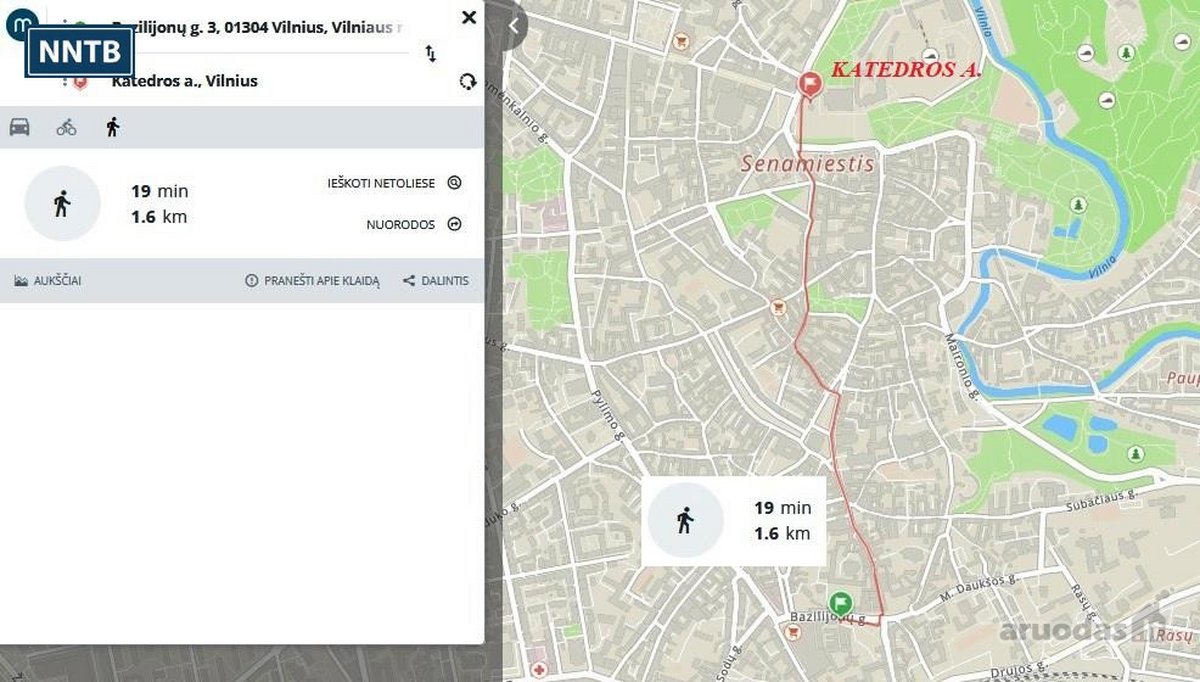Open Ieškoti netoliese search nearby

pyautogui.click(x=395, y=183)
